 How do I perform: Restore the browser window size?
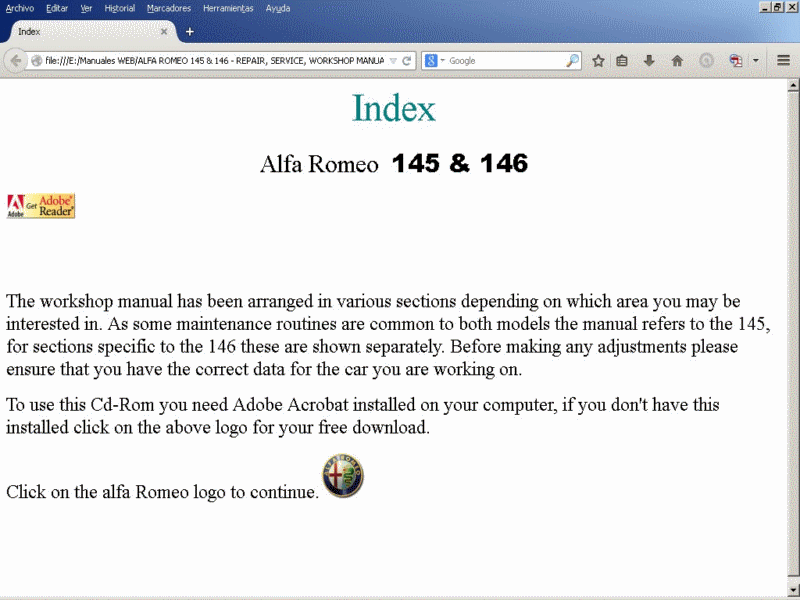pyautogui.click(x=777, y=7)
